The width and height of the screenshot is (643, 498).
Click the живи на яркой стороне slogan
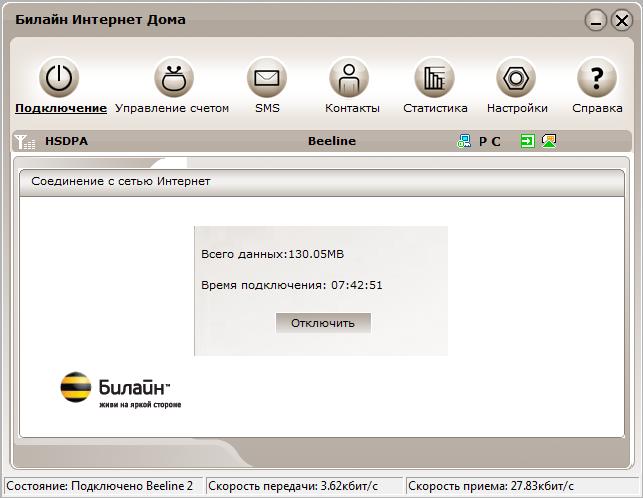[140, 405]
